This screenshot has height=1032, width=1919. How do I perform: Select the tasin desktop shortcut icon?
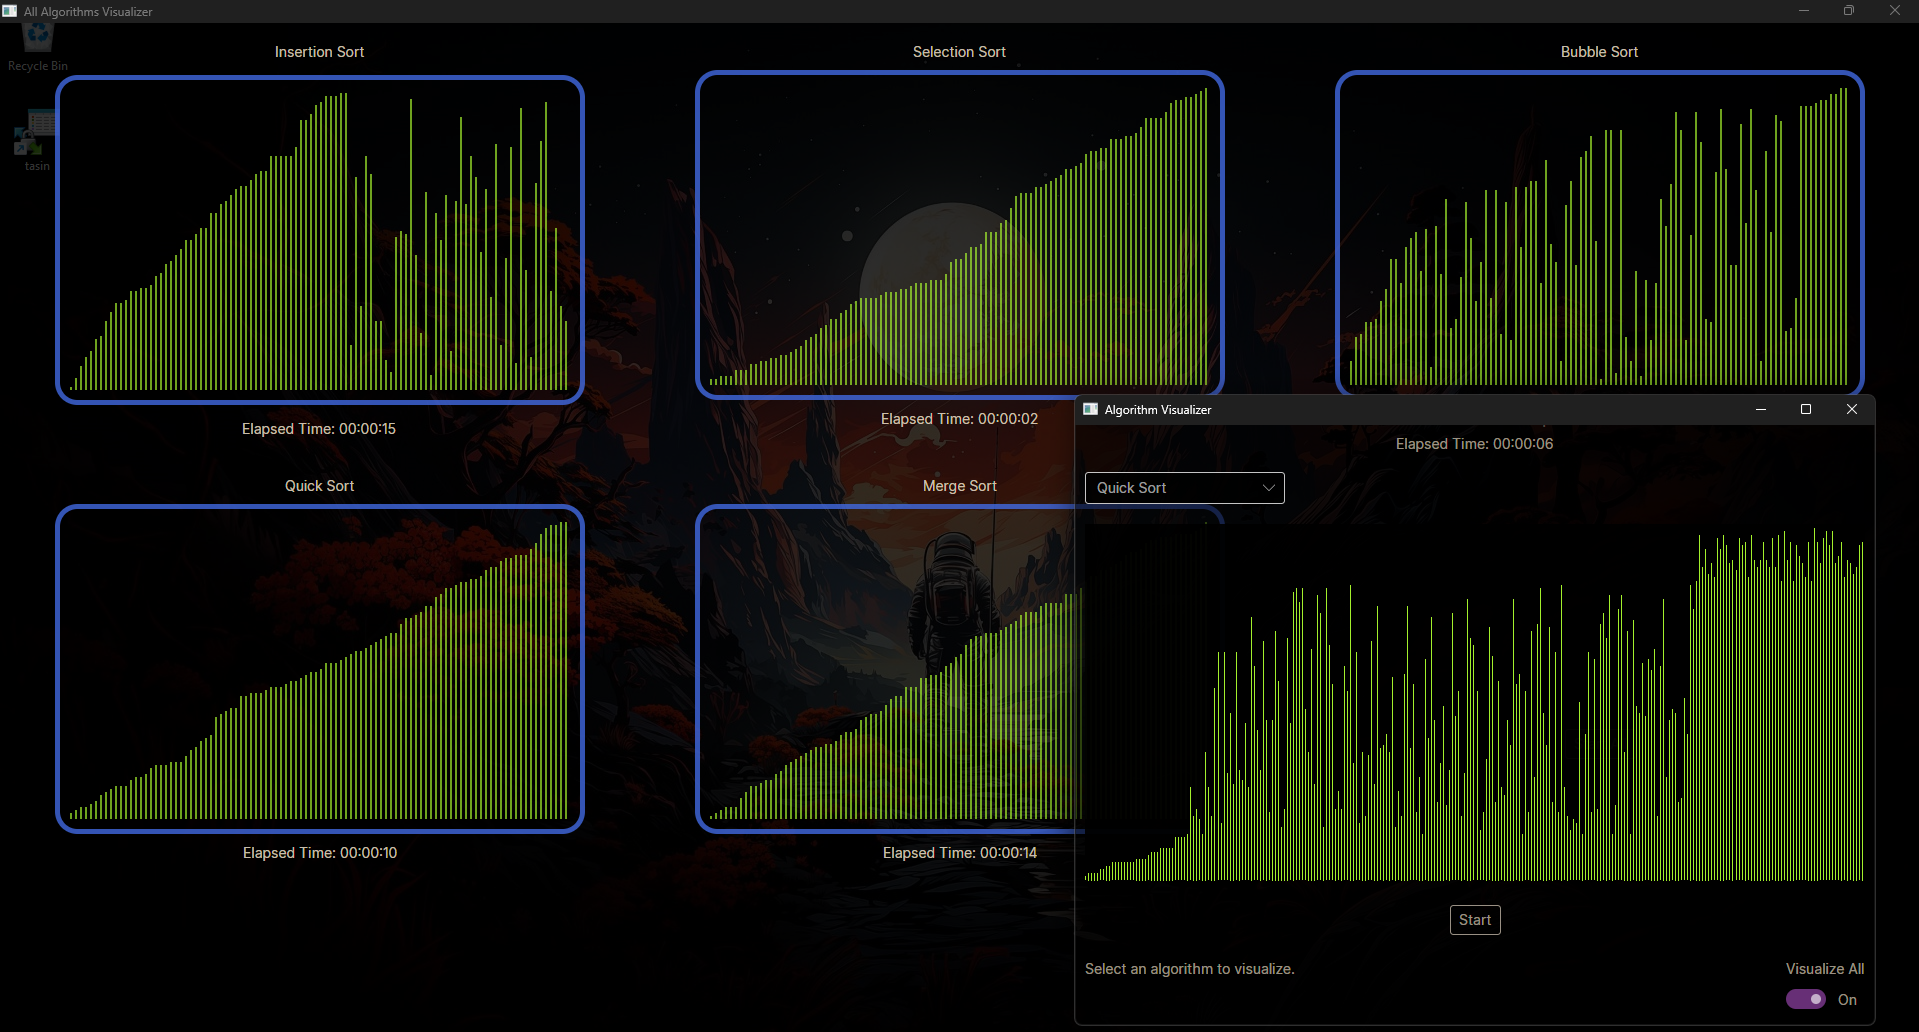click(36, 141)
